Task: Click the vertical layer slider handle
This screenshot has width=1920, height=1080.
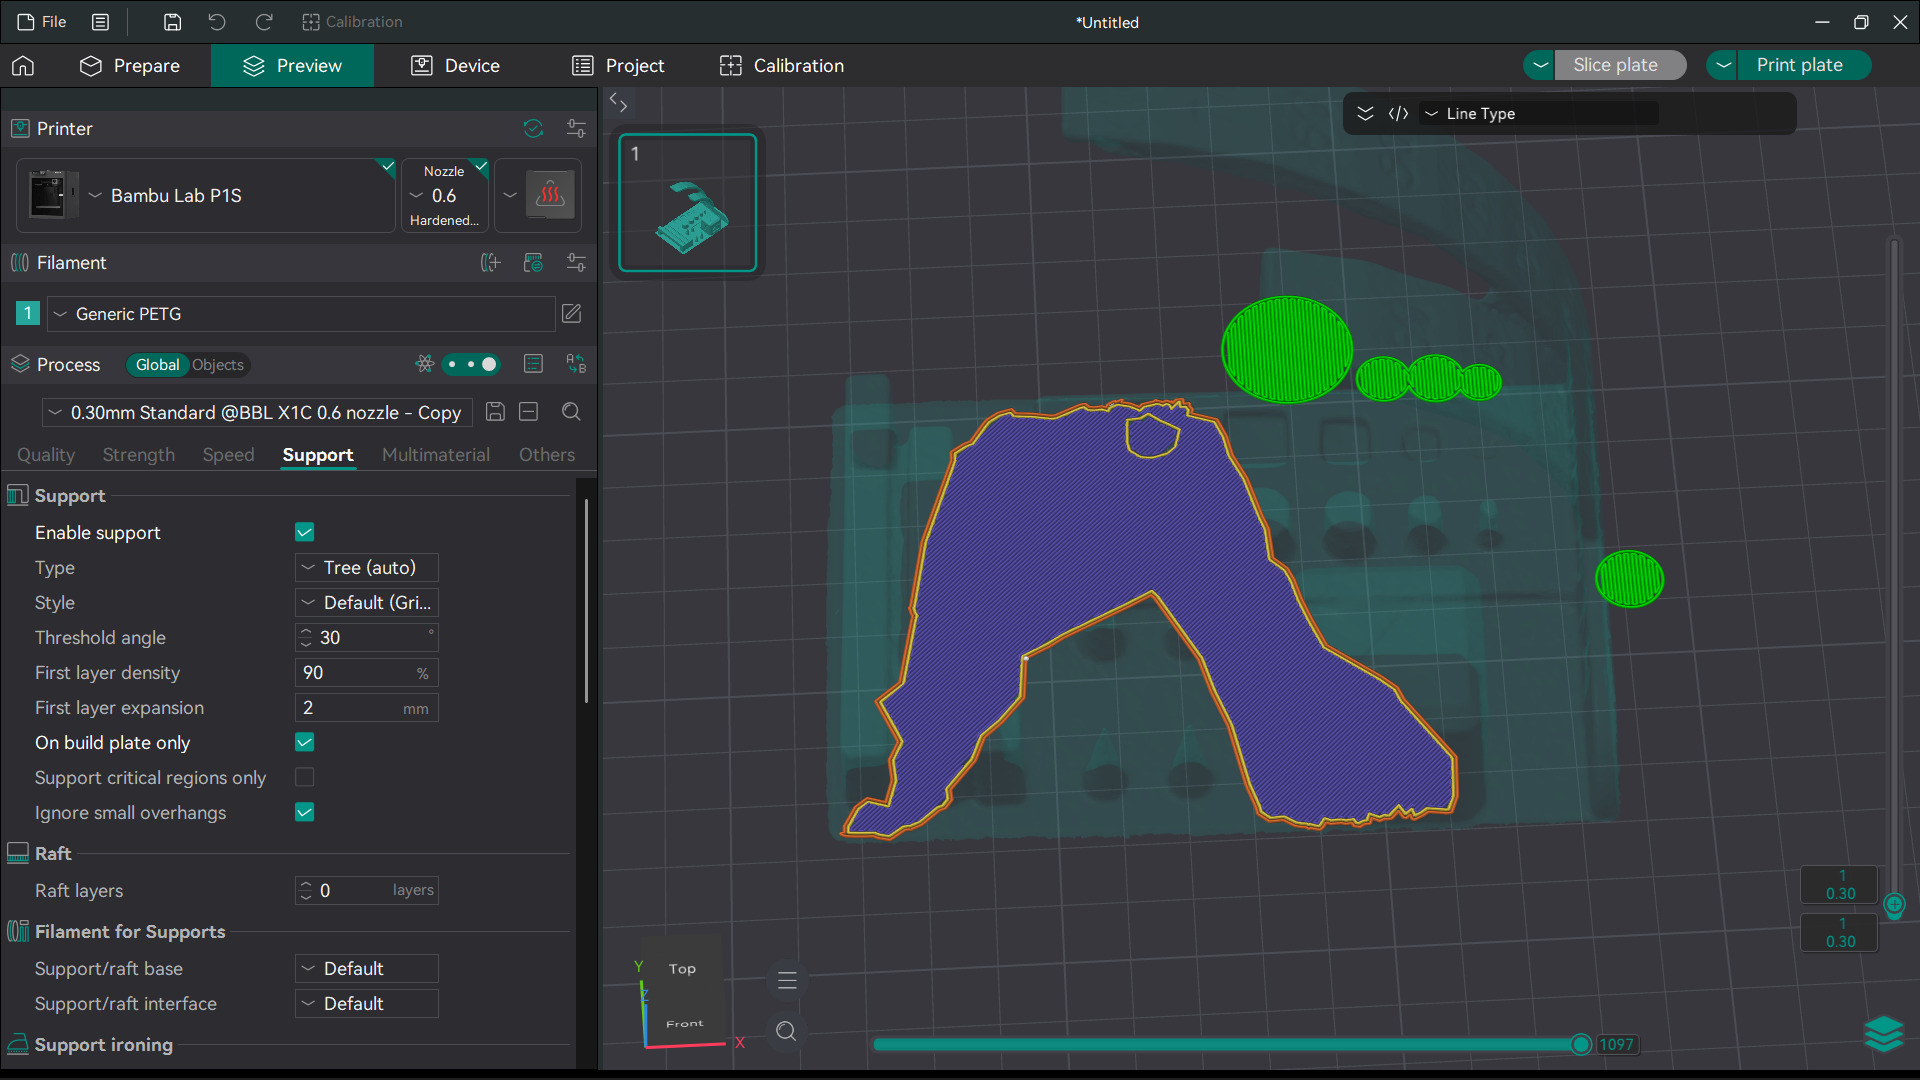Action: (1894, 904)
